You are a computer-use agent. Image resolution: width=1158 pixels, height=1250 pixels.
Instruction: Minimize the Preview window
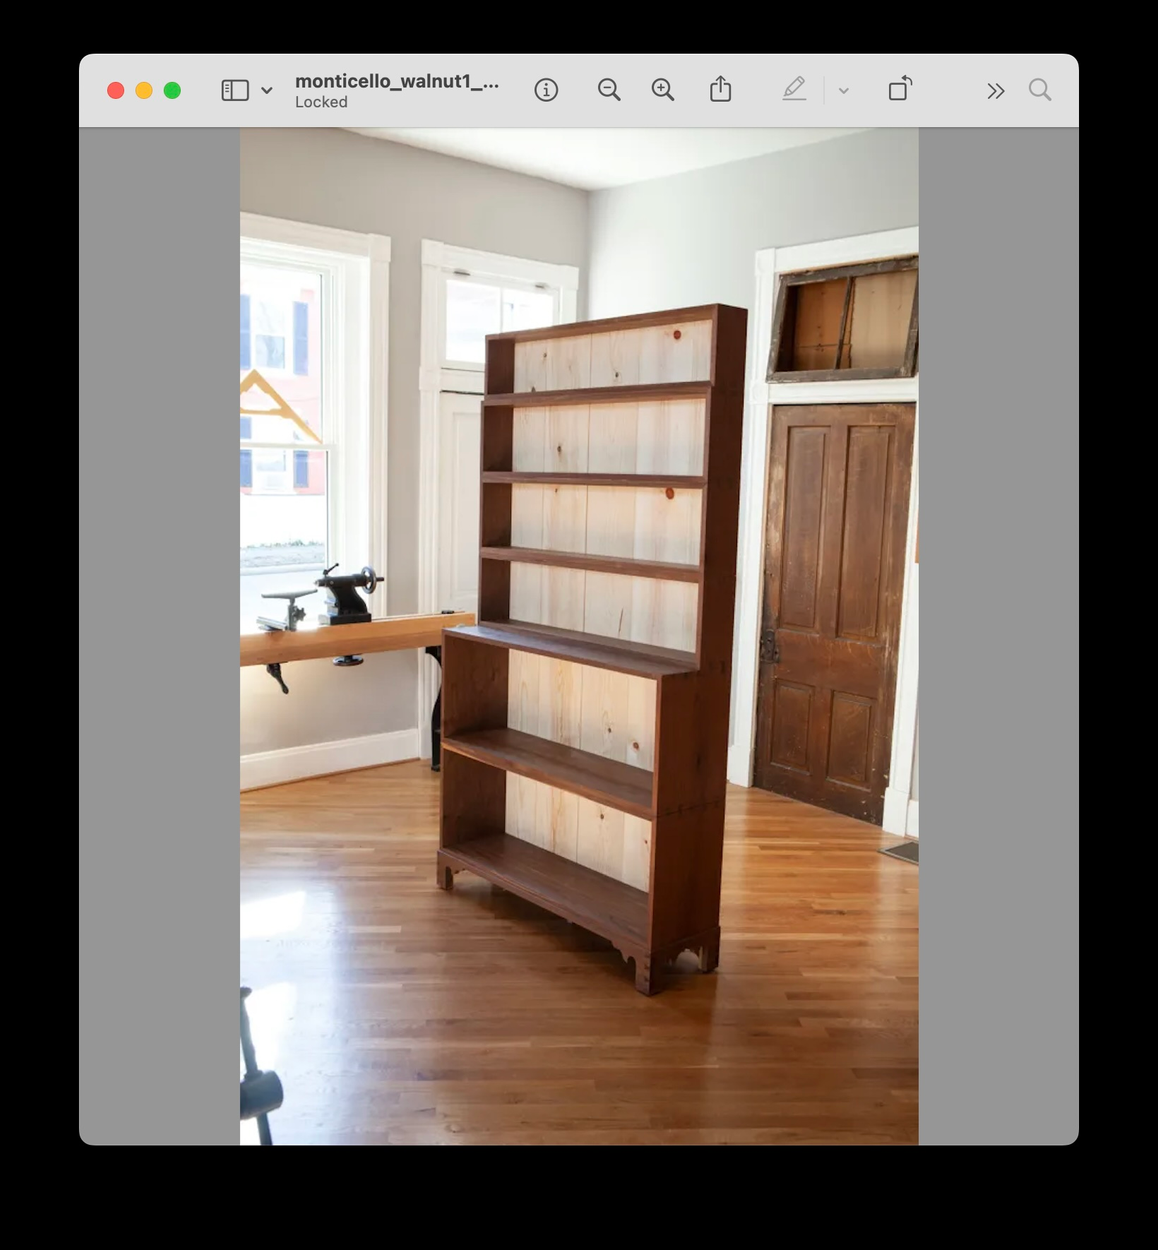(144, 90)
